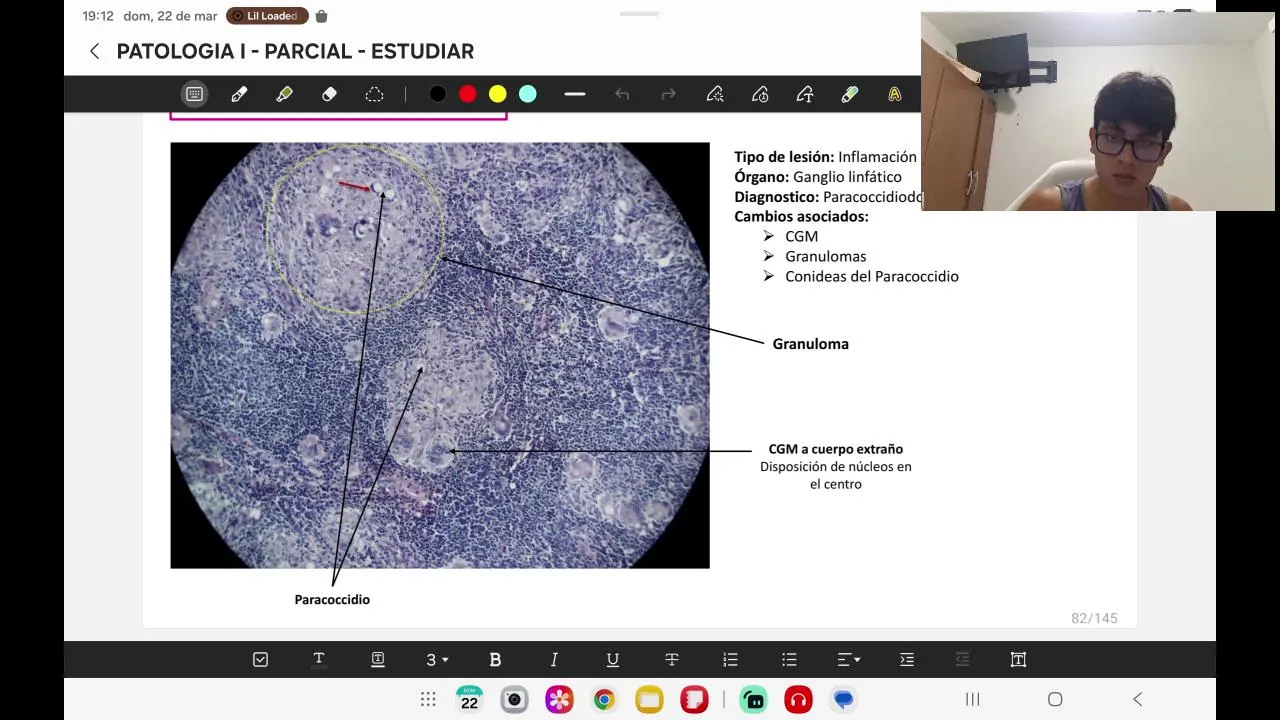The width and height of the screenshot is (1280, 720).
Task: Launch Google Chrome from taskbar
Action: pos(604,699)
